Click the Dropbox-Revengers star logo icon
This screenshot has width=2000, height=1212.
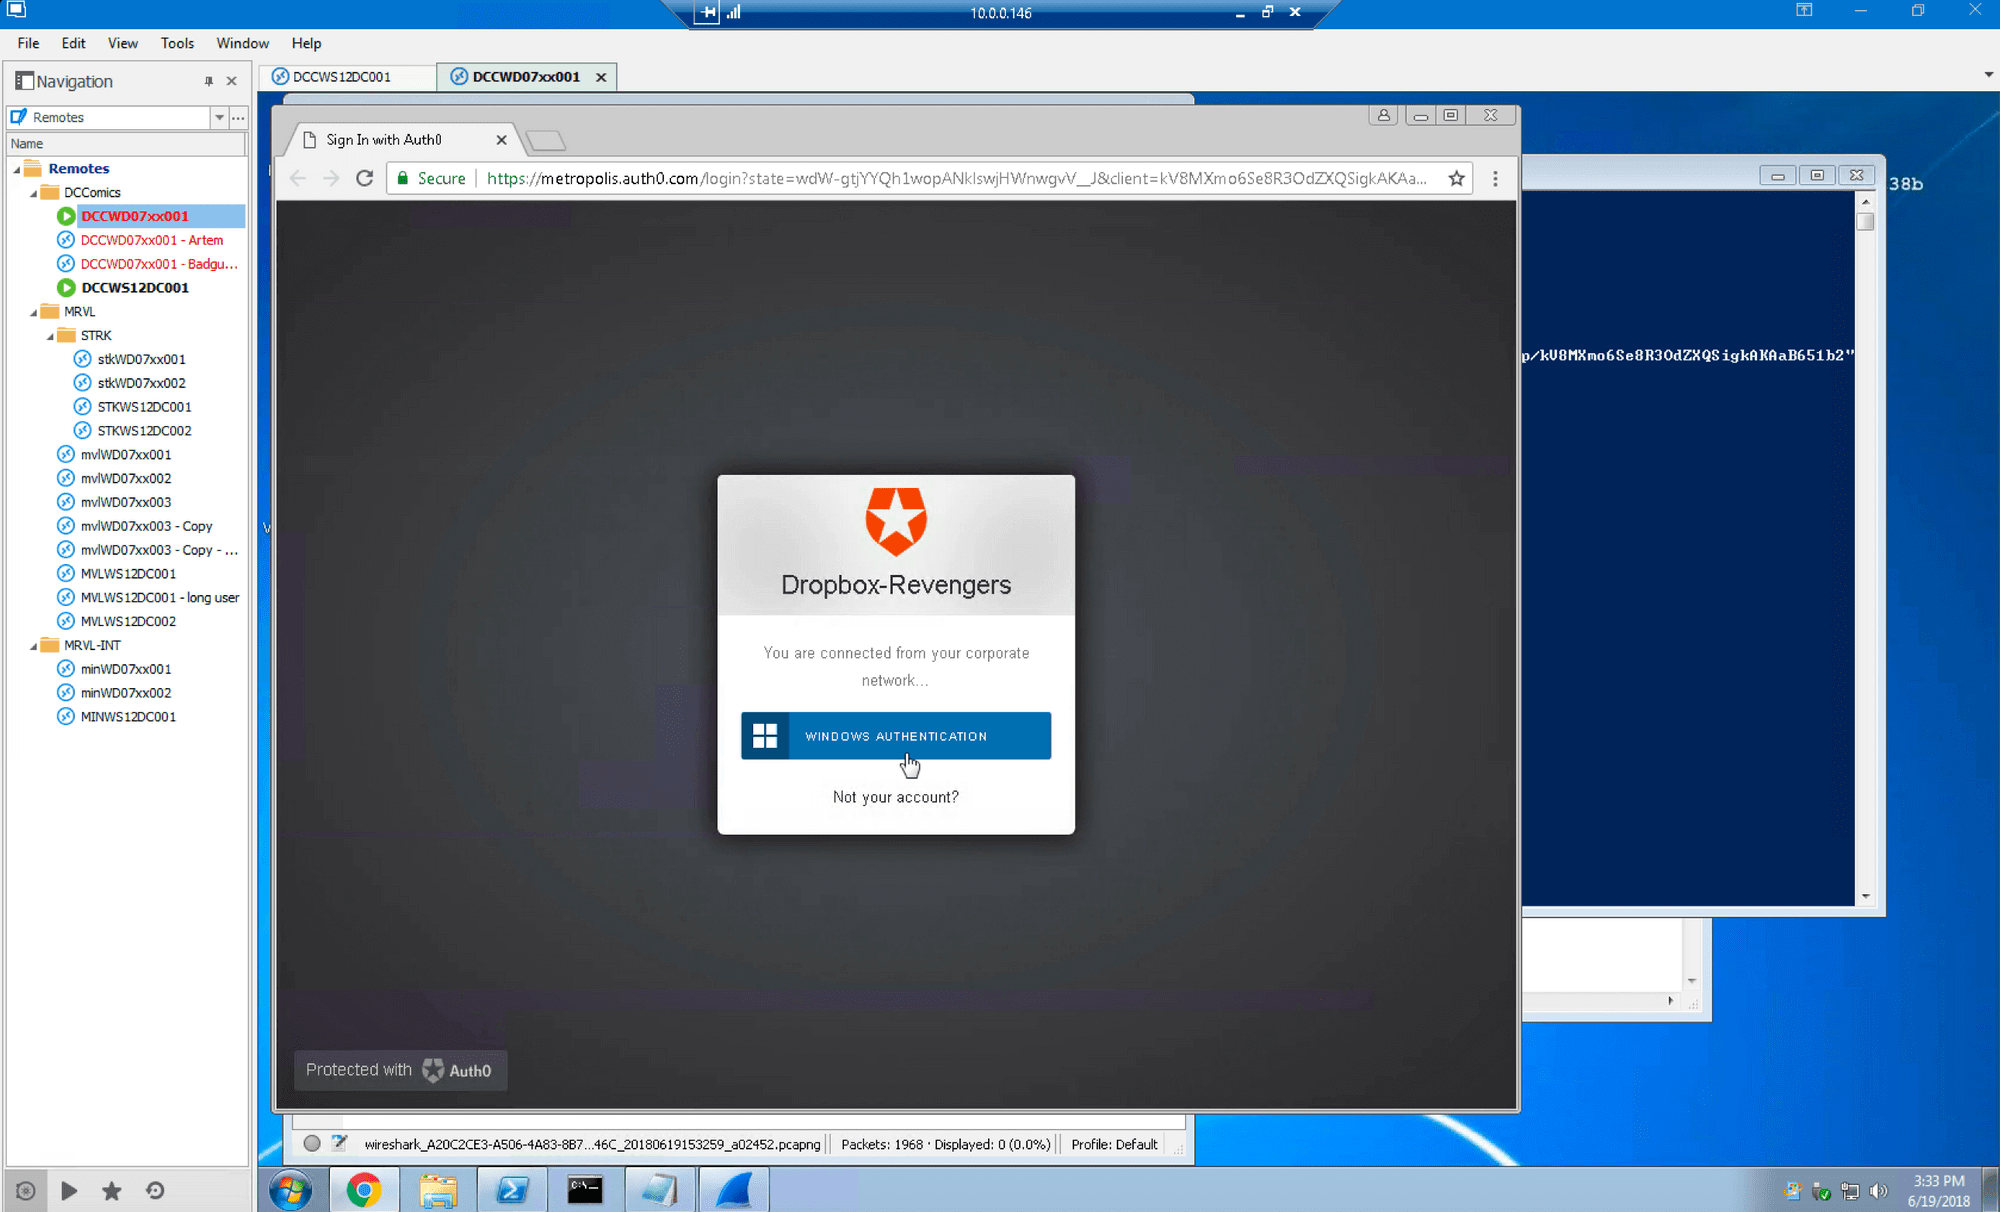click(x=896, y=520)
